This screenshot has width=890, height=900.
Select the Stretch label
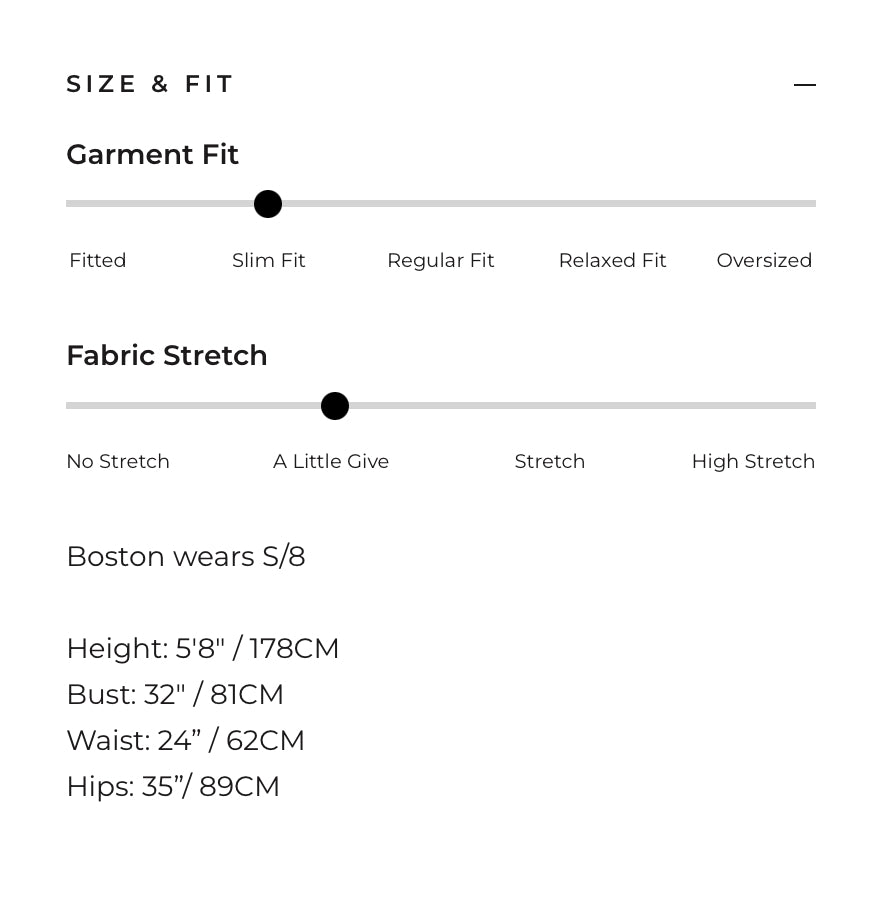[550, 461]
